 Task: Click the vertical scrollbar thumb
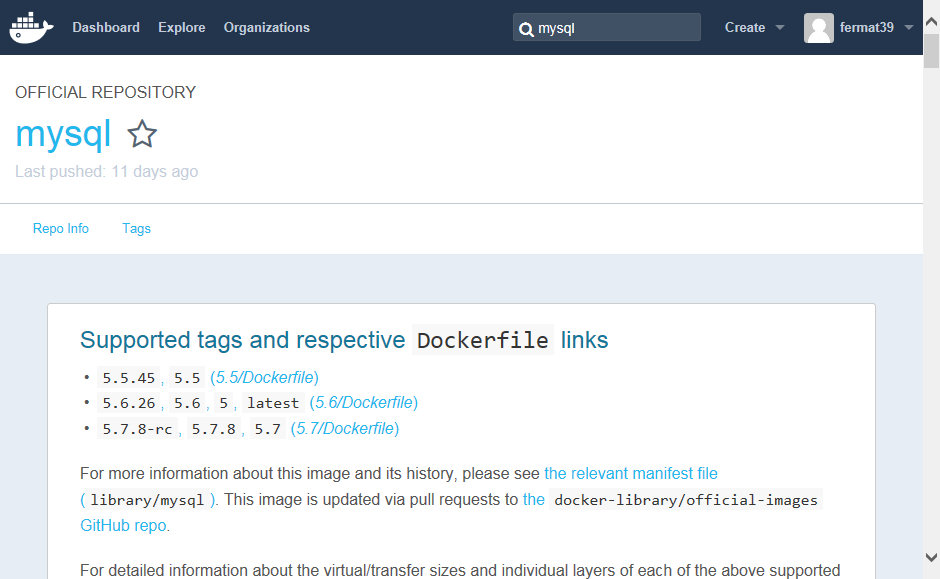932,51
